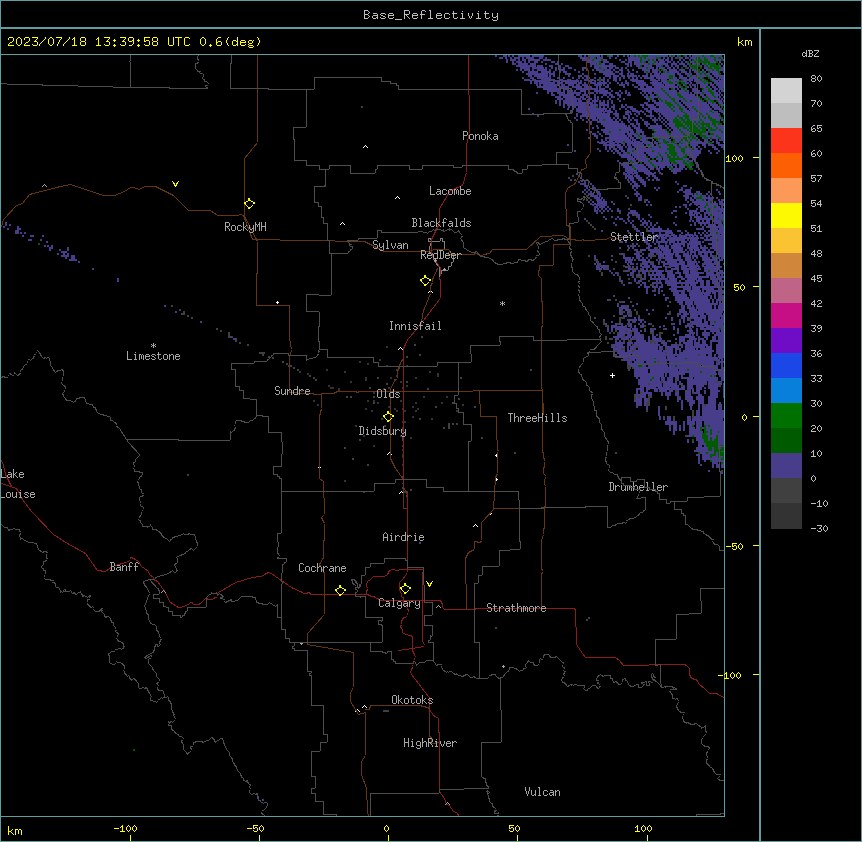The height and width of the screenshot is (842, 862).
Task: Select the 80 dBZ color swatch
Action: coord(786,91)
